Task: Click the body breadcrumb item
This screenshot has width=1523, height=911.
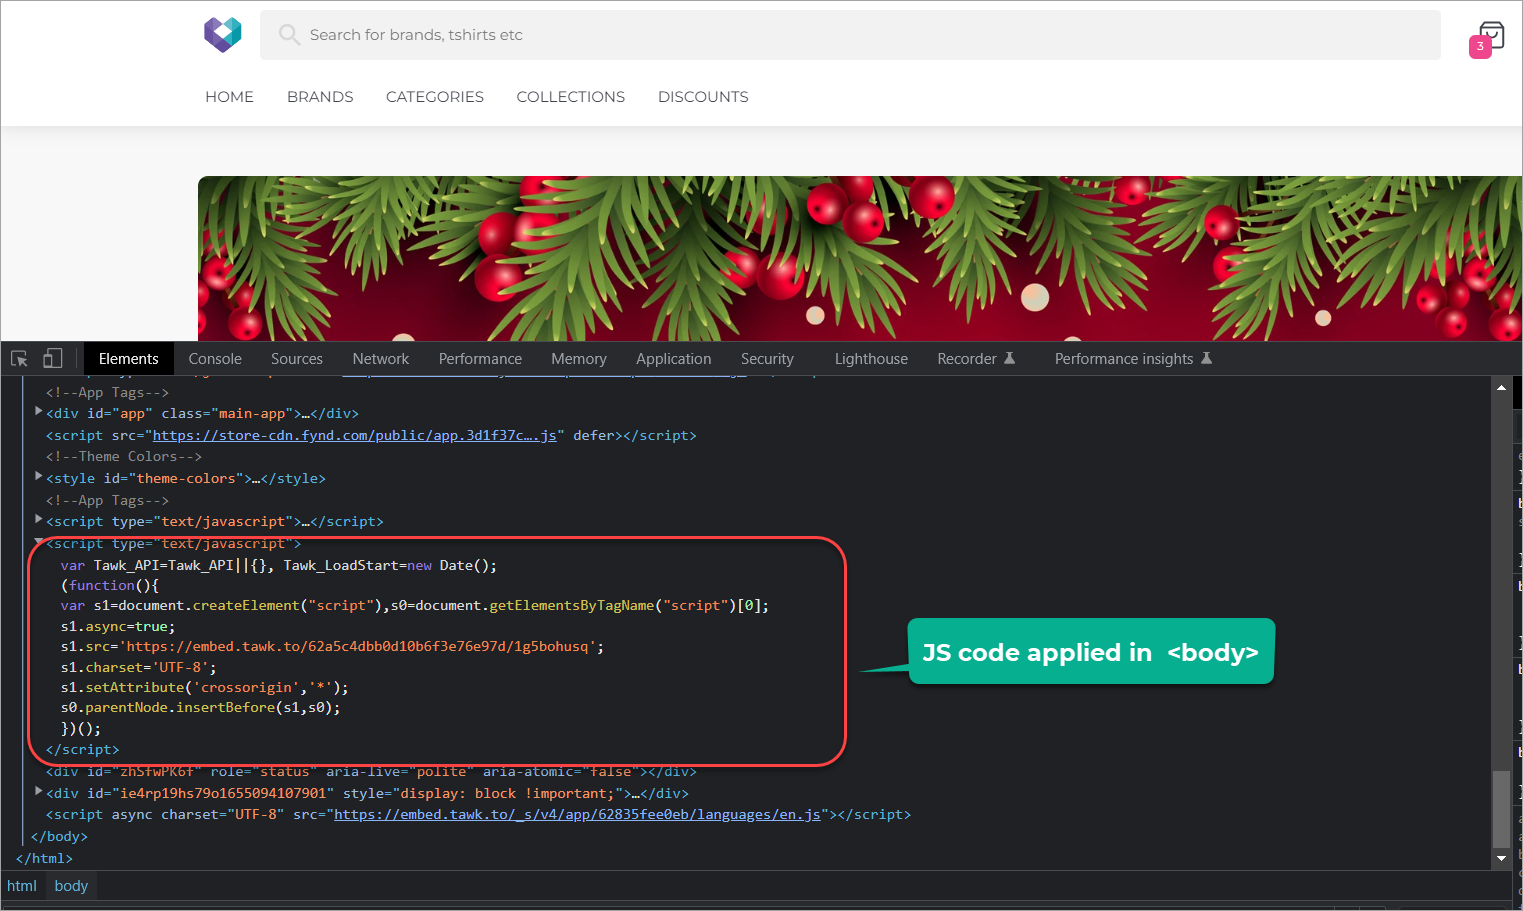Action: (x=71, y=886)
